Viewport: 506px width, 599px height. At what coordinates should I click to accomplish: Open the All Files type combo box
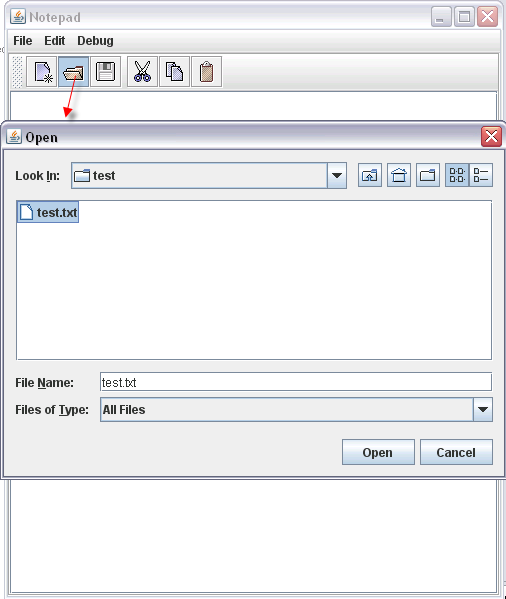296,410
